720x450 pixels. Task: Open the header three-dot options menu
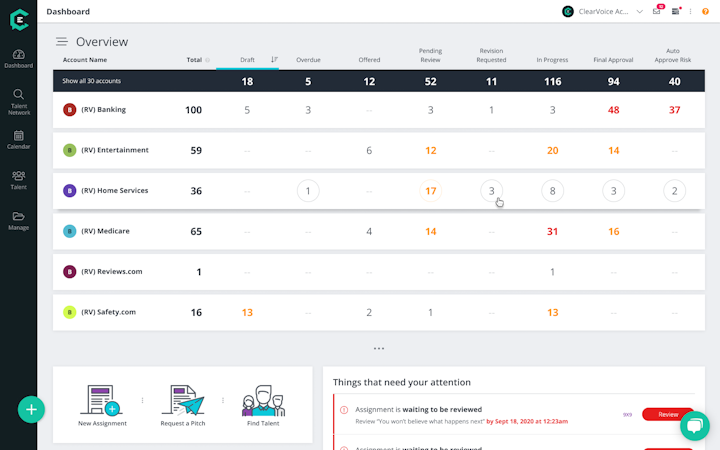tap(690, 11)
